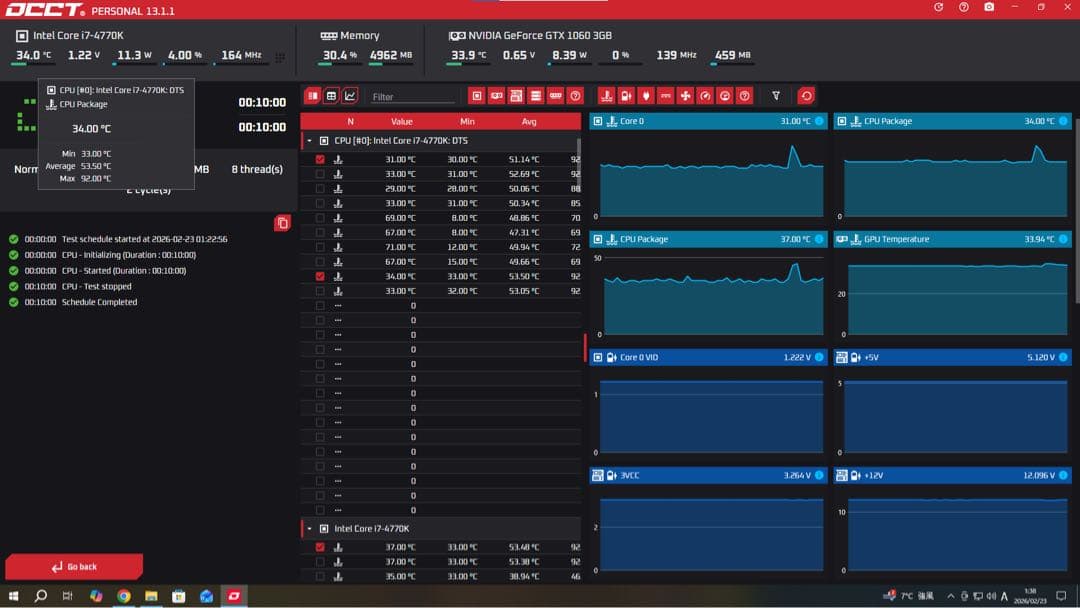Toggle usage meter sensor type filter
The height and width of the screenshot is (608, 1080).
pos(725,96)
